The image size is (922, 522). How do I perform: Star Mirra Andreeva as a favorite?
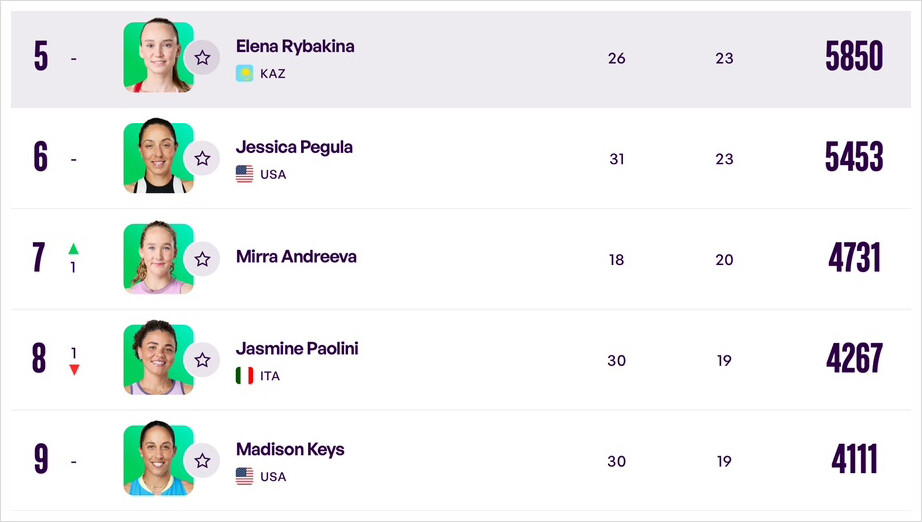point(202,259)
